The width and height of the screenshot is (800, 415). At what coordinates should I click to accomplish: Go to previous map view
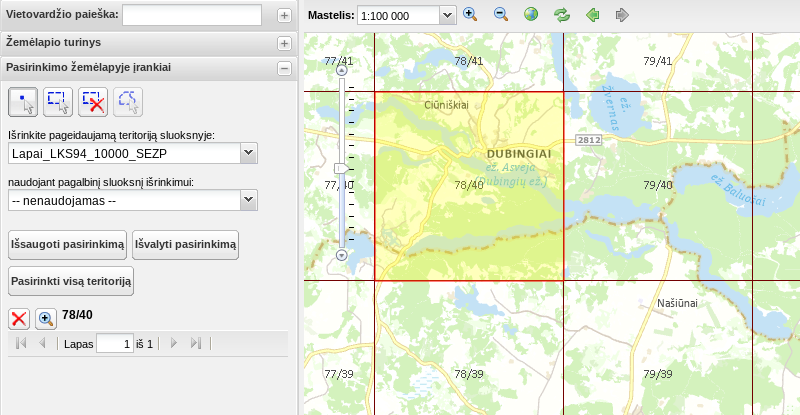(592, 15)
